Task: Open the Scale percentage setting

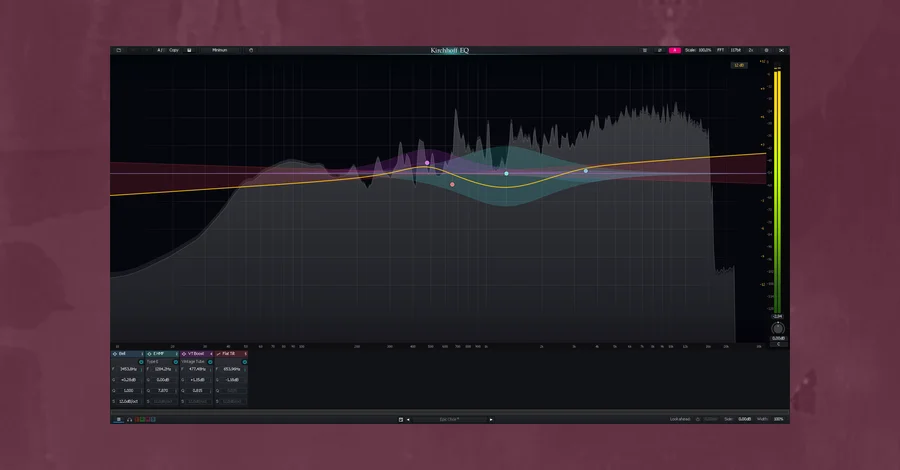Action: [x=698, y=50]
